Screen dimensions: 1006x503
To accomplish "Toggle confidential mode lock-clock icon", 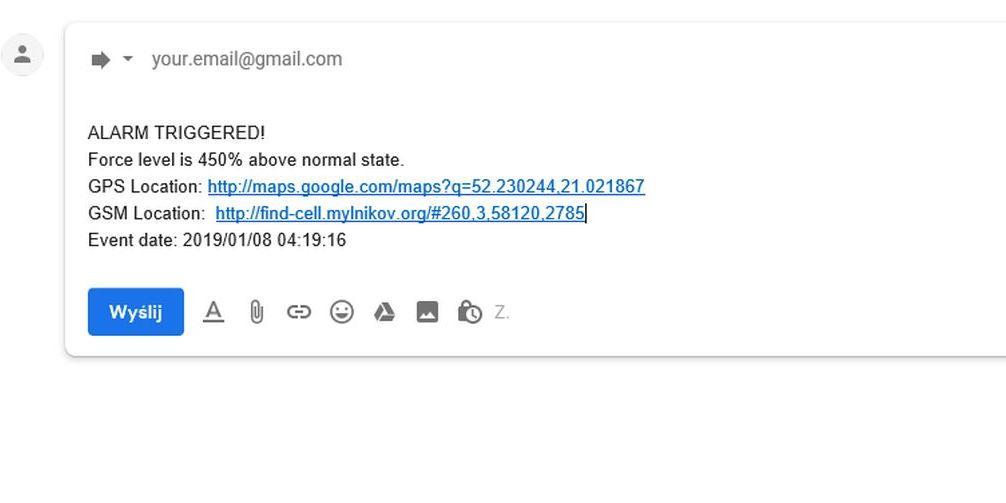I will click(x=470, y=312).
